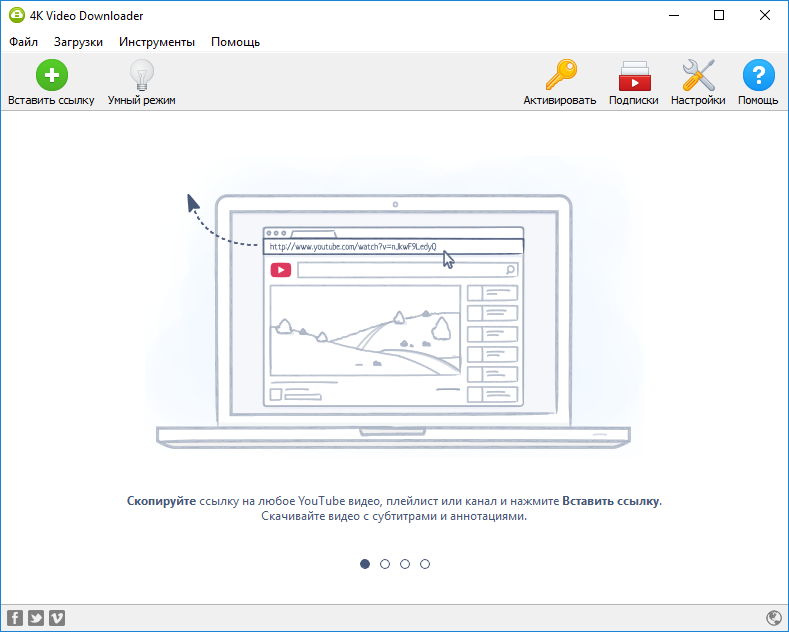Screen dimensions: 789x632
Task: Click the green Вставить ссылку plus icon
Action: (52, 75)
